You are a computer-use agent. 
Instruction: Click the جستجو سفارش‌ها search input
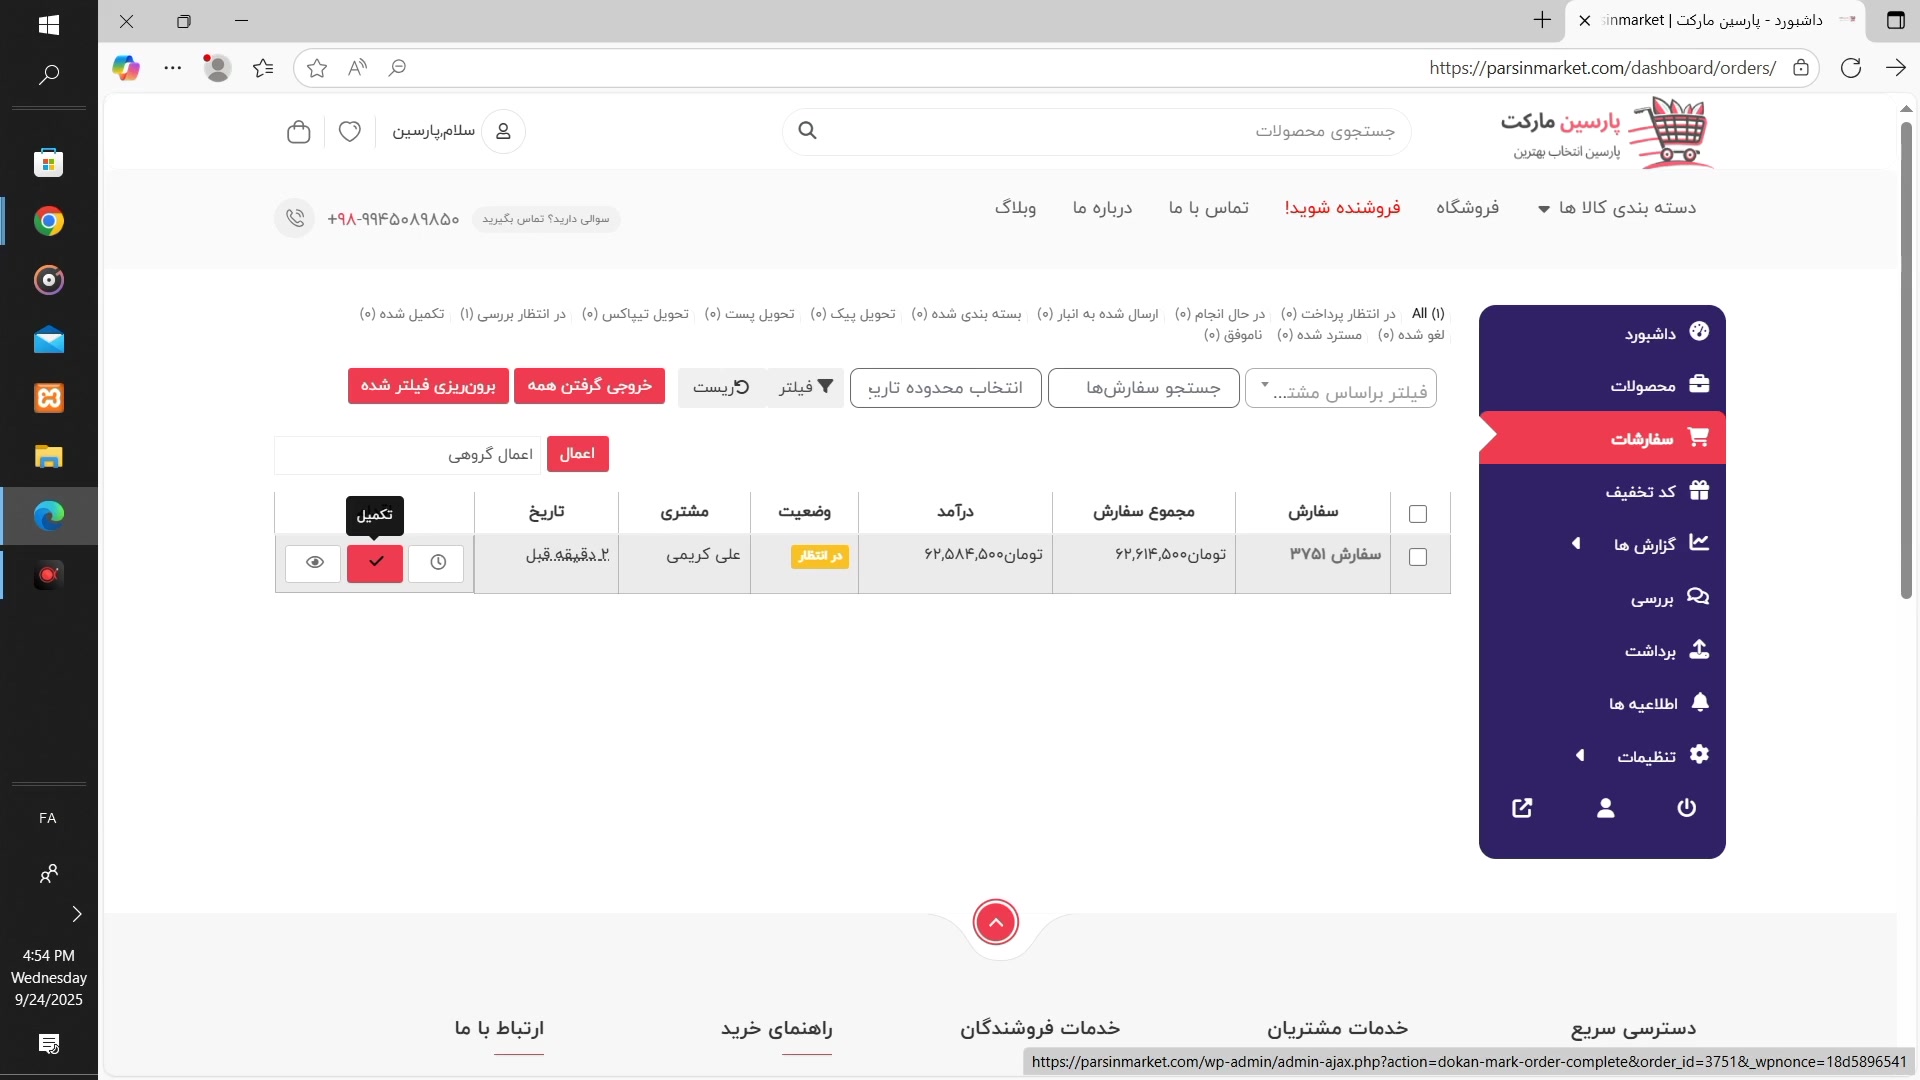pyautogui.click(x=1143, y=388)
